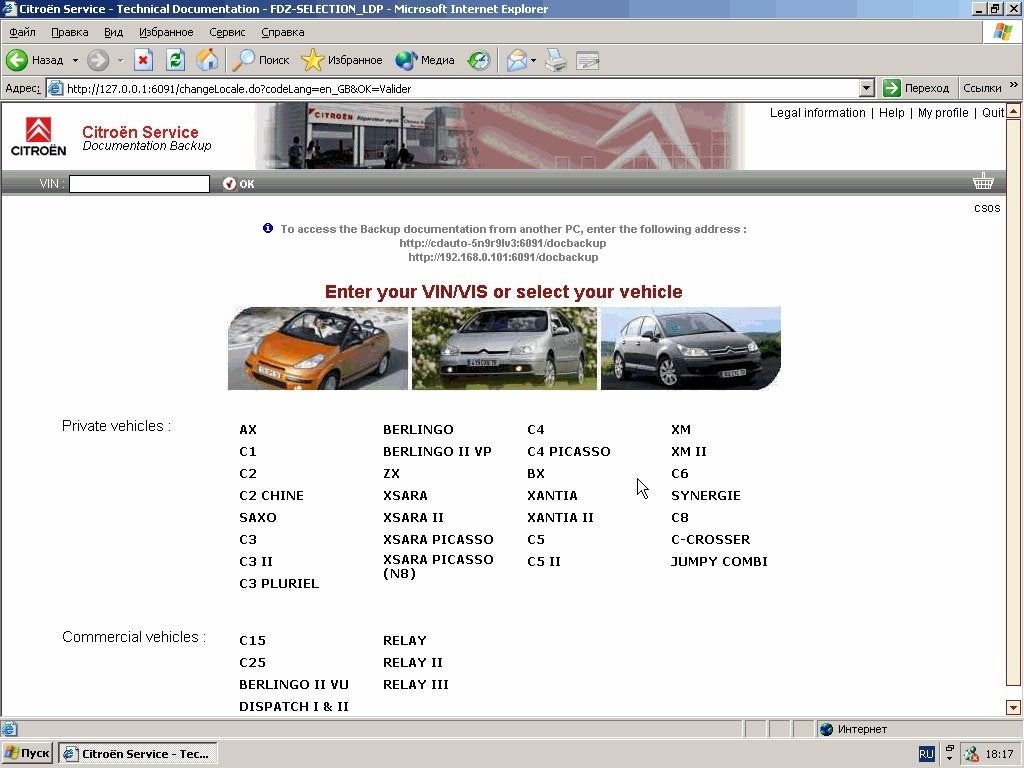Open the Search (Поиск) toolbar button

point(261,61)
